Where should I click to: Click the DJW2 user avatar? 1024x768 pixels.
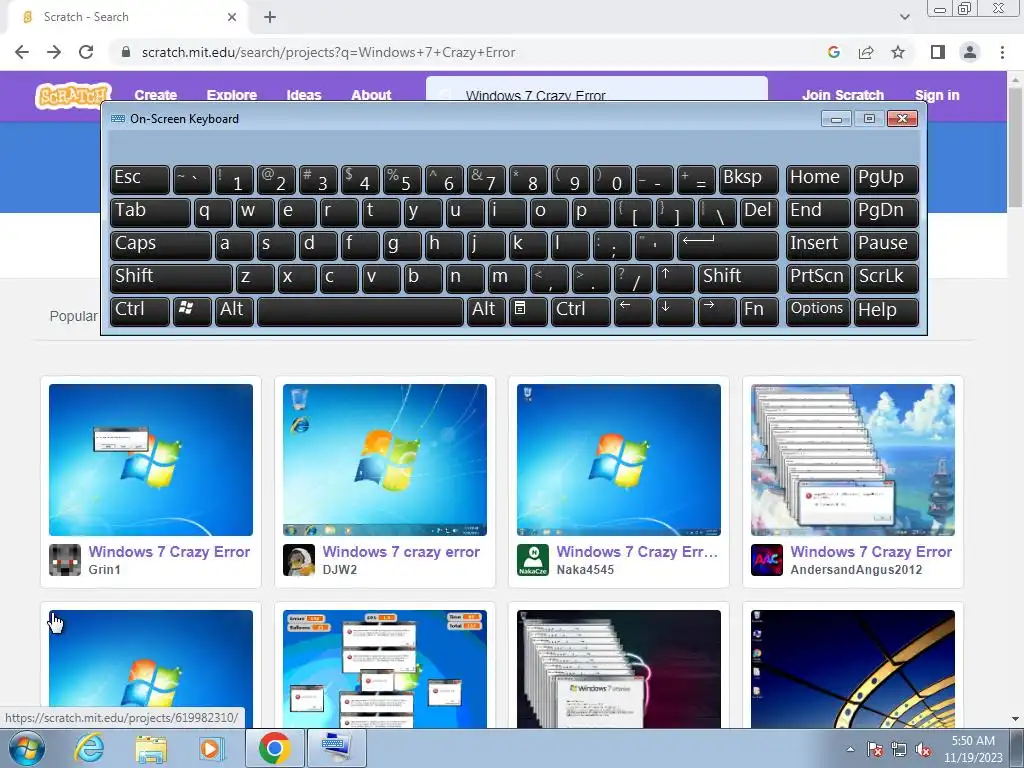298,560
